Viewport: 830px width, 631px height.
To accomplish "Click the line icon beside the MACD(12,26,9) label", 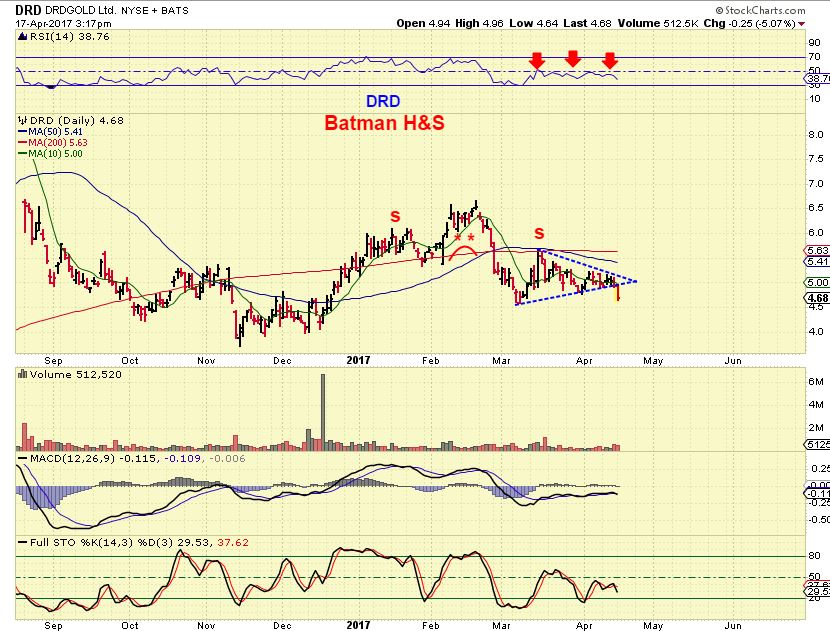I will pos(22,458).
